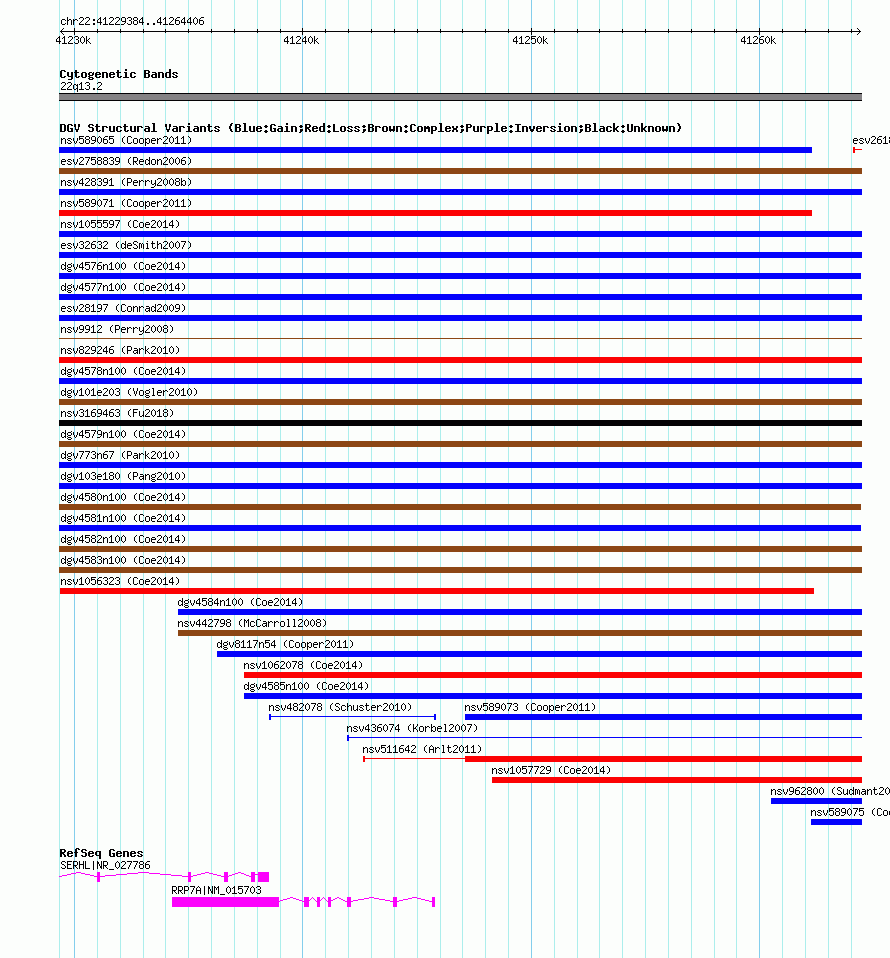
Task: Click nsv511642 (Arlt2011) label
Action: 422,749
